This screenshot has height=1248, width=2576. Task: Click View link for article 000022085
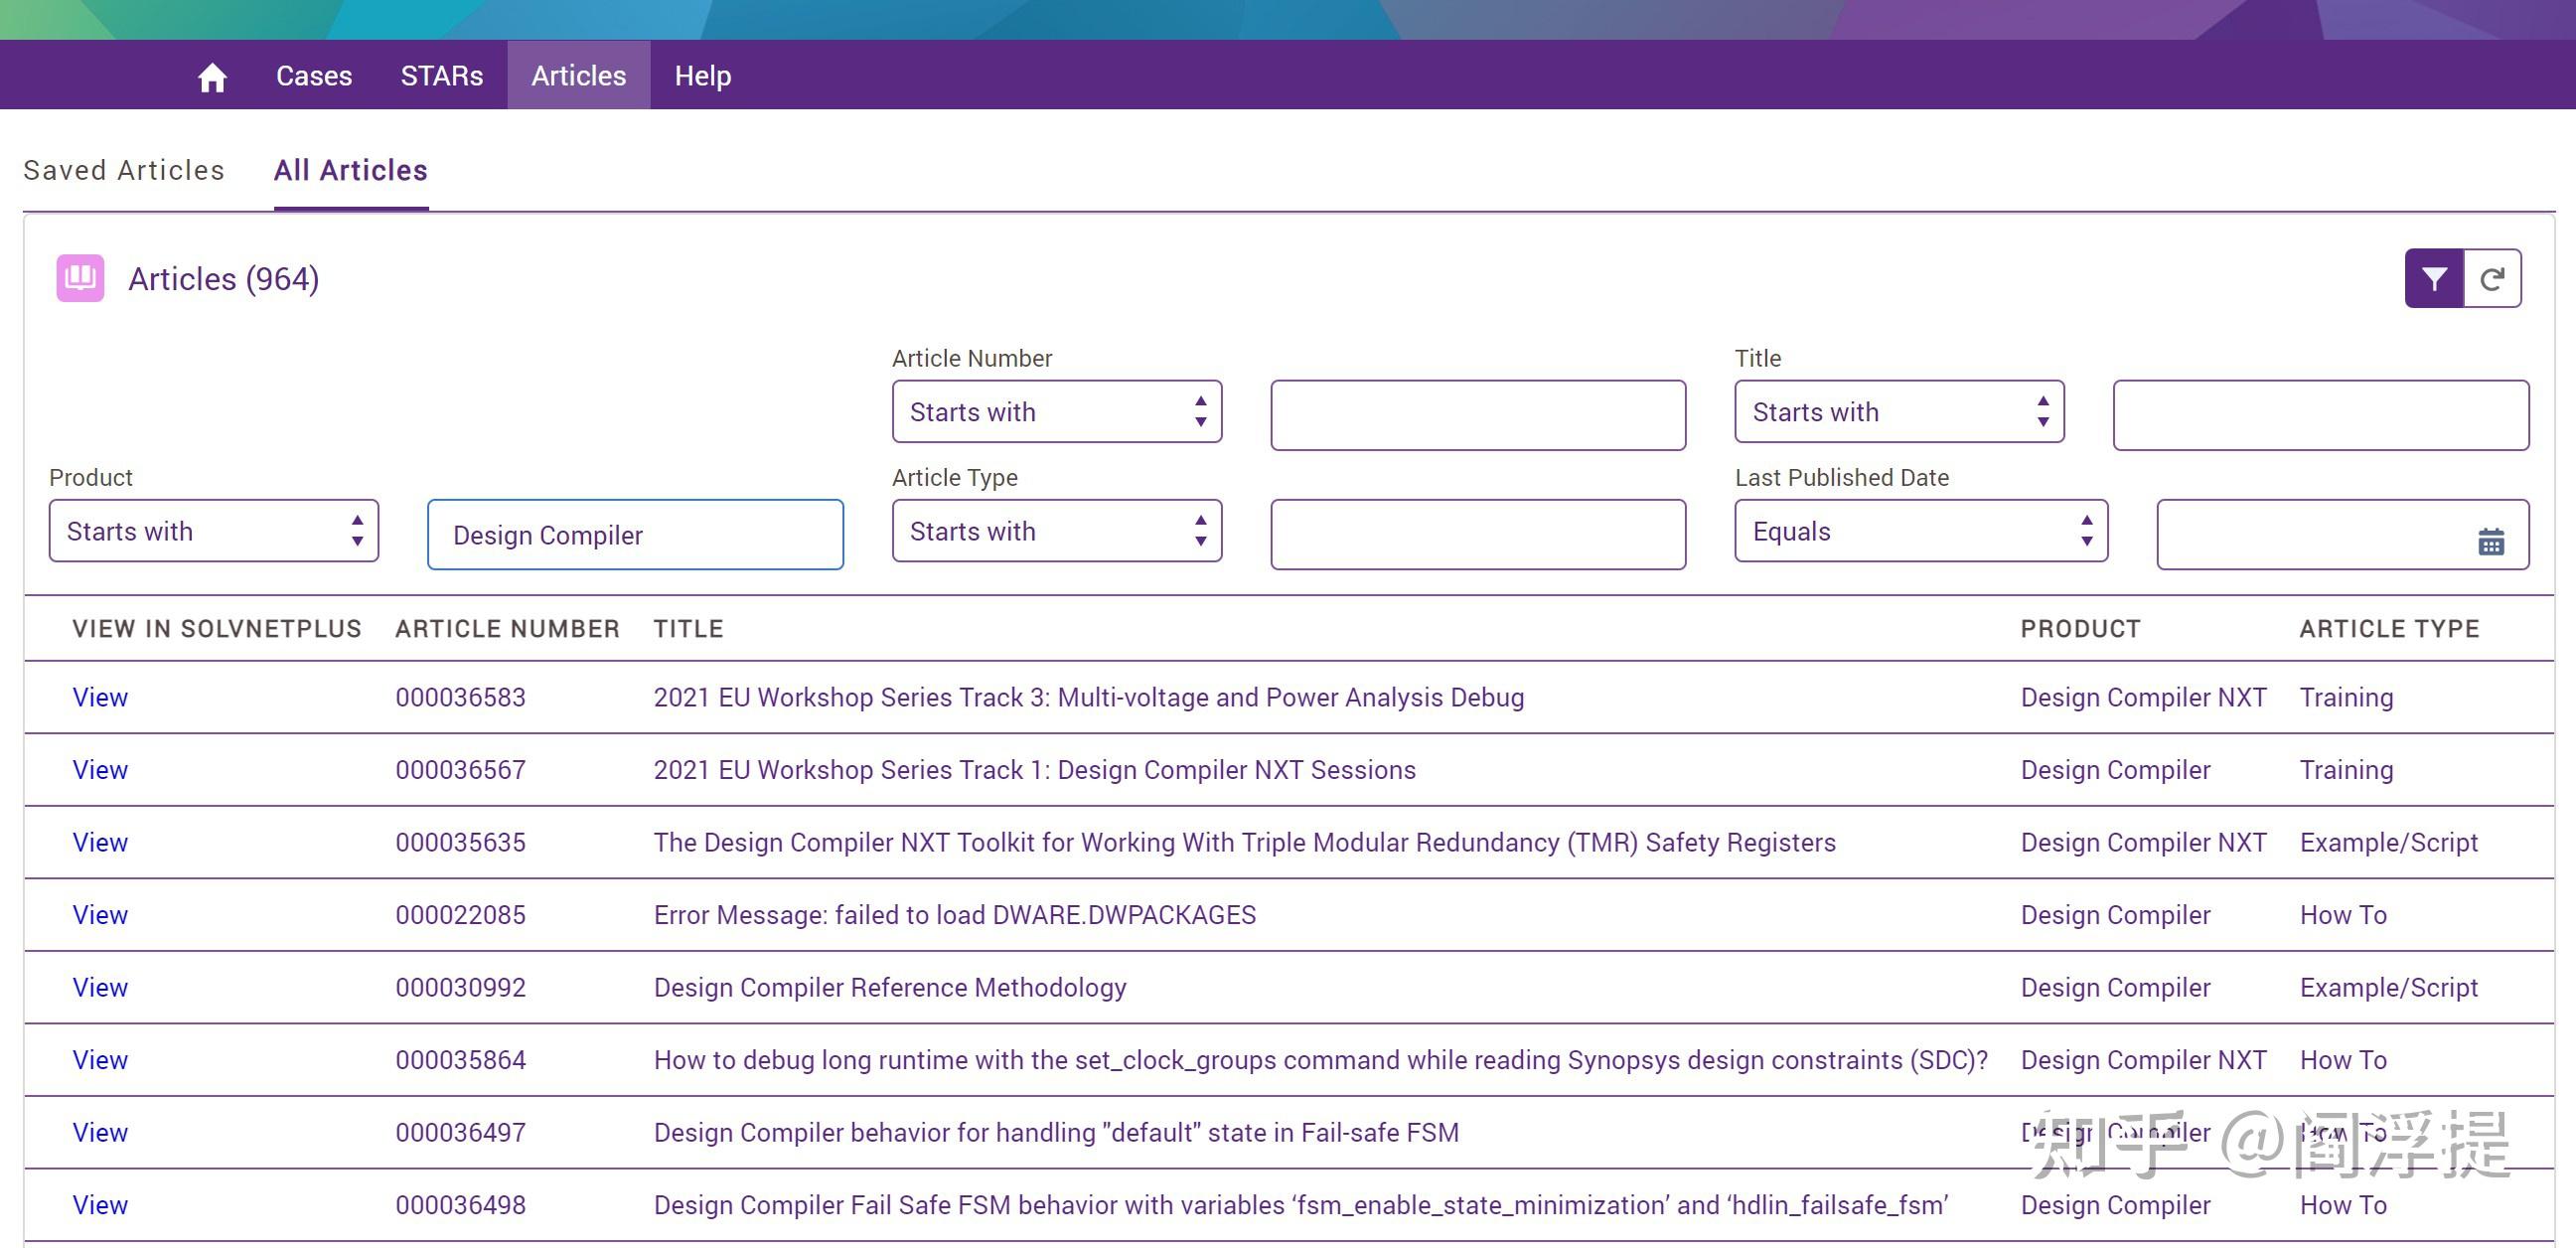click(100, 915)
